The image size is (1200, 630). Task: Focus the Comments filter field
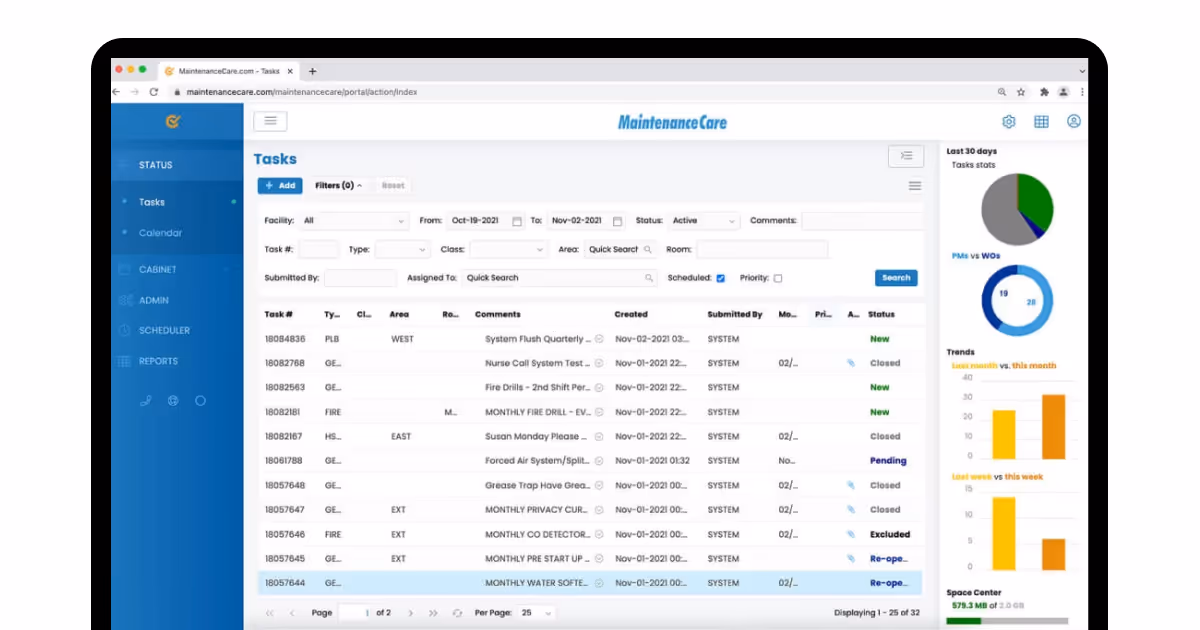click(862, 221)
